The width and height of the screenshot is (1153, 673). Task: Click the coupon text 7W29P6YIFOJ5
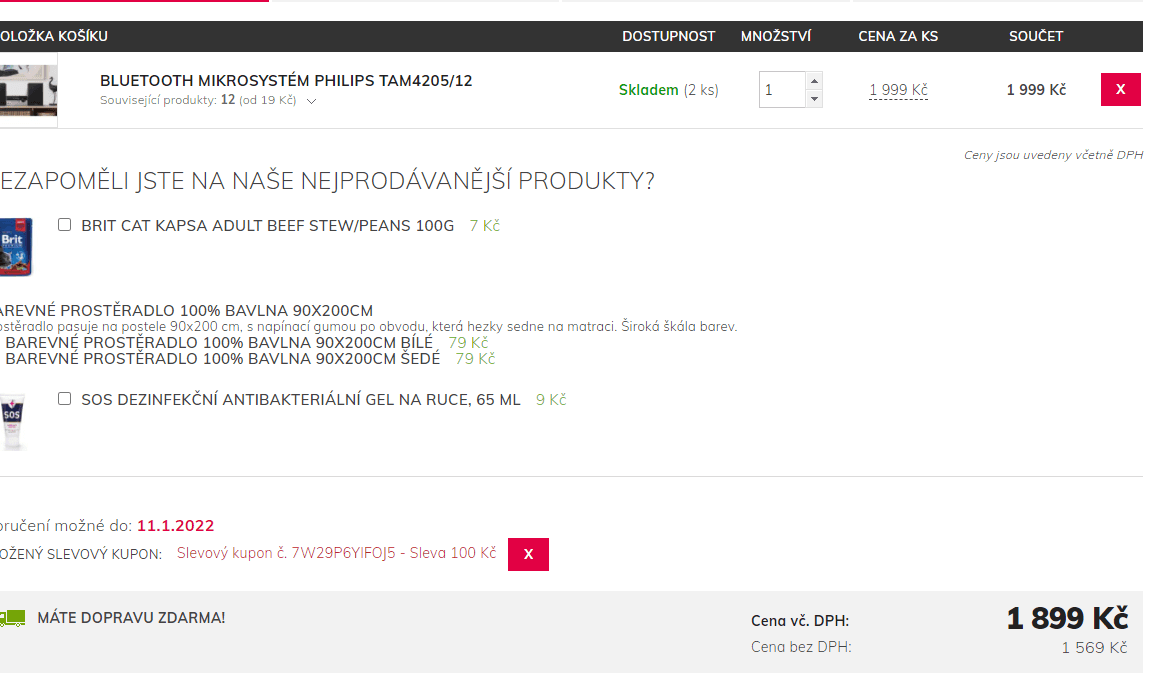pyautogui.click(x=336, y=553)
